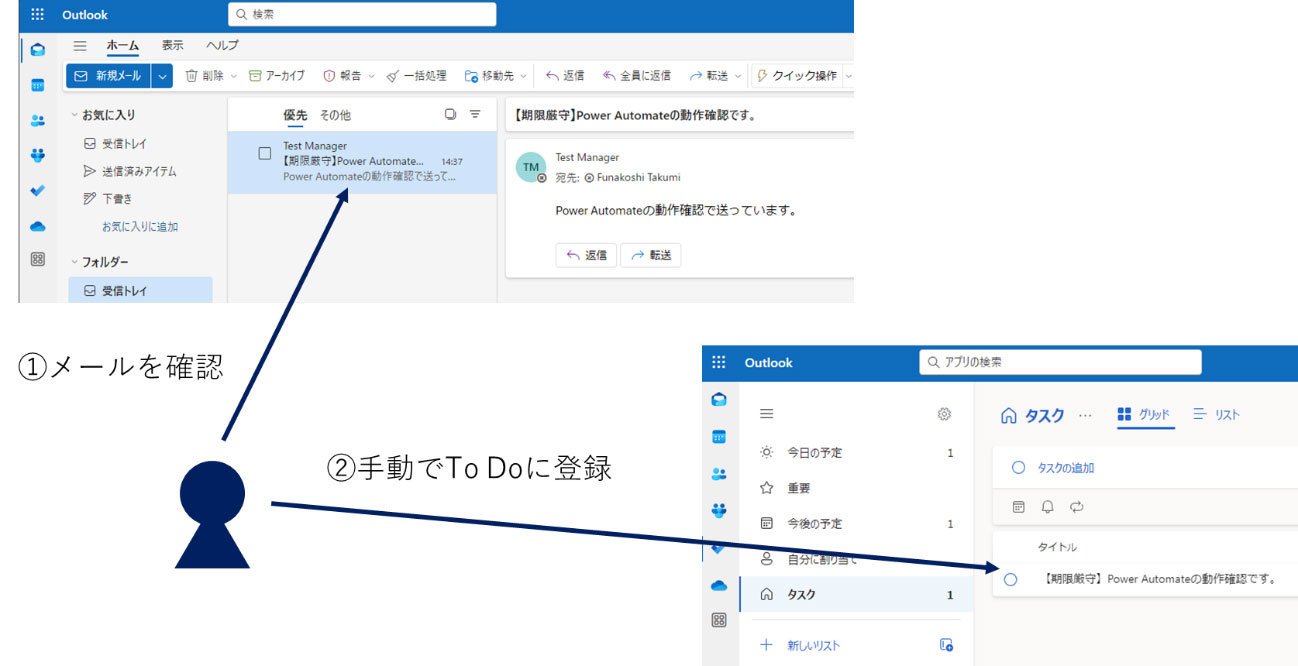Click the 転送 button in the reading pane
1298x666 pixels.
tap(650, 255)
